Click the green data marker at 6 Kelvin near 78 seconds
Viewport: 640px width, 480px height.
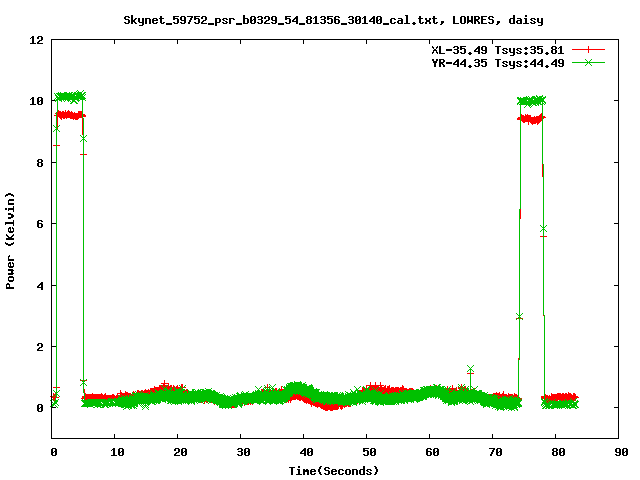click(x=543, y=229)
